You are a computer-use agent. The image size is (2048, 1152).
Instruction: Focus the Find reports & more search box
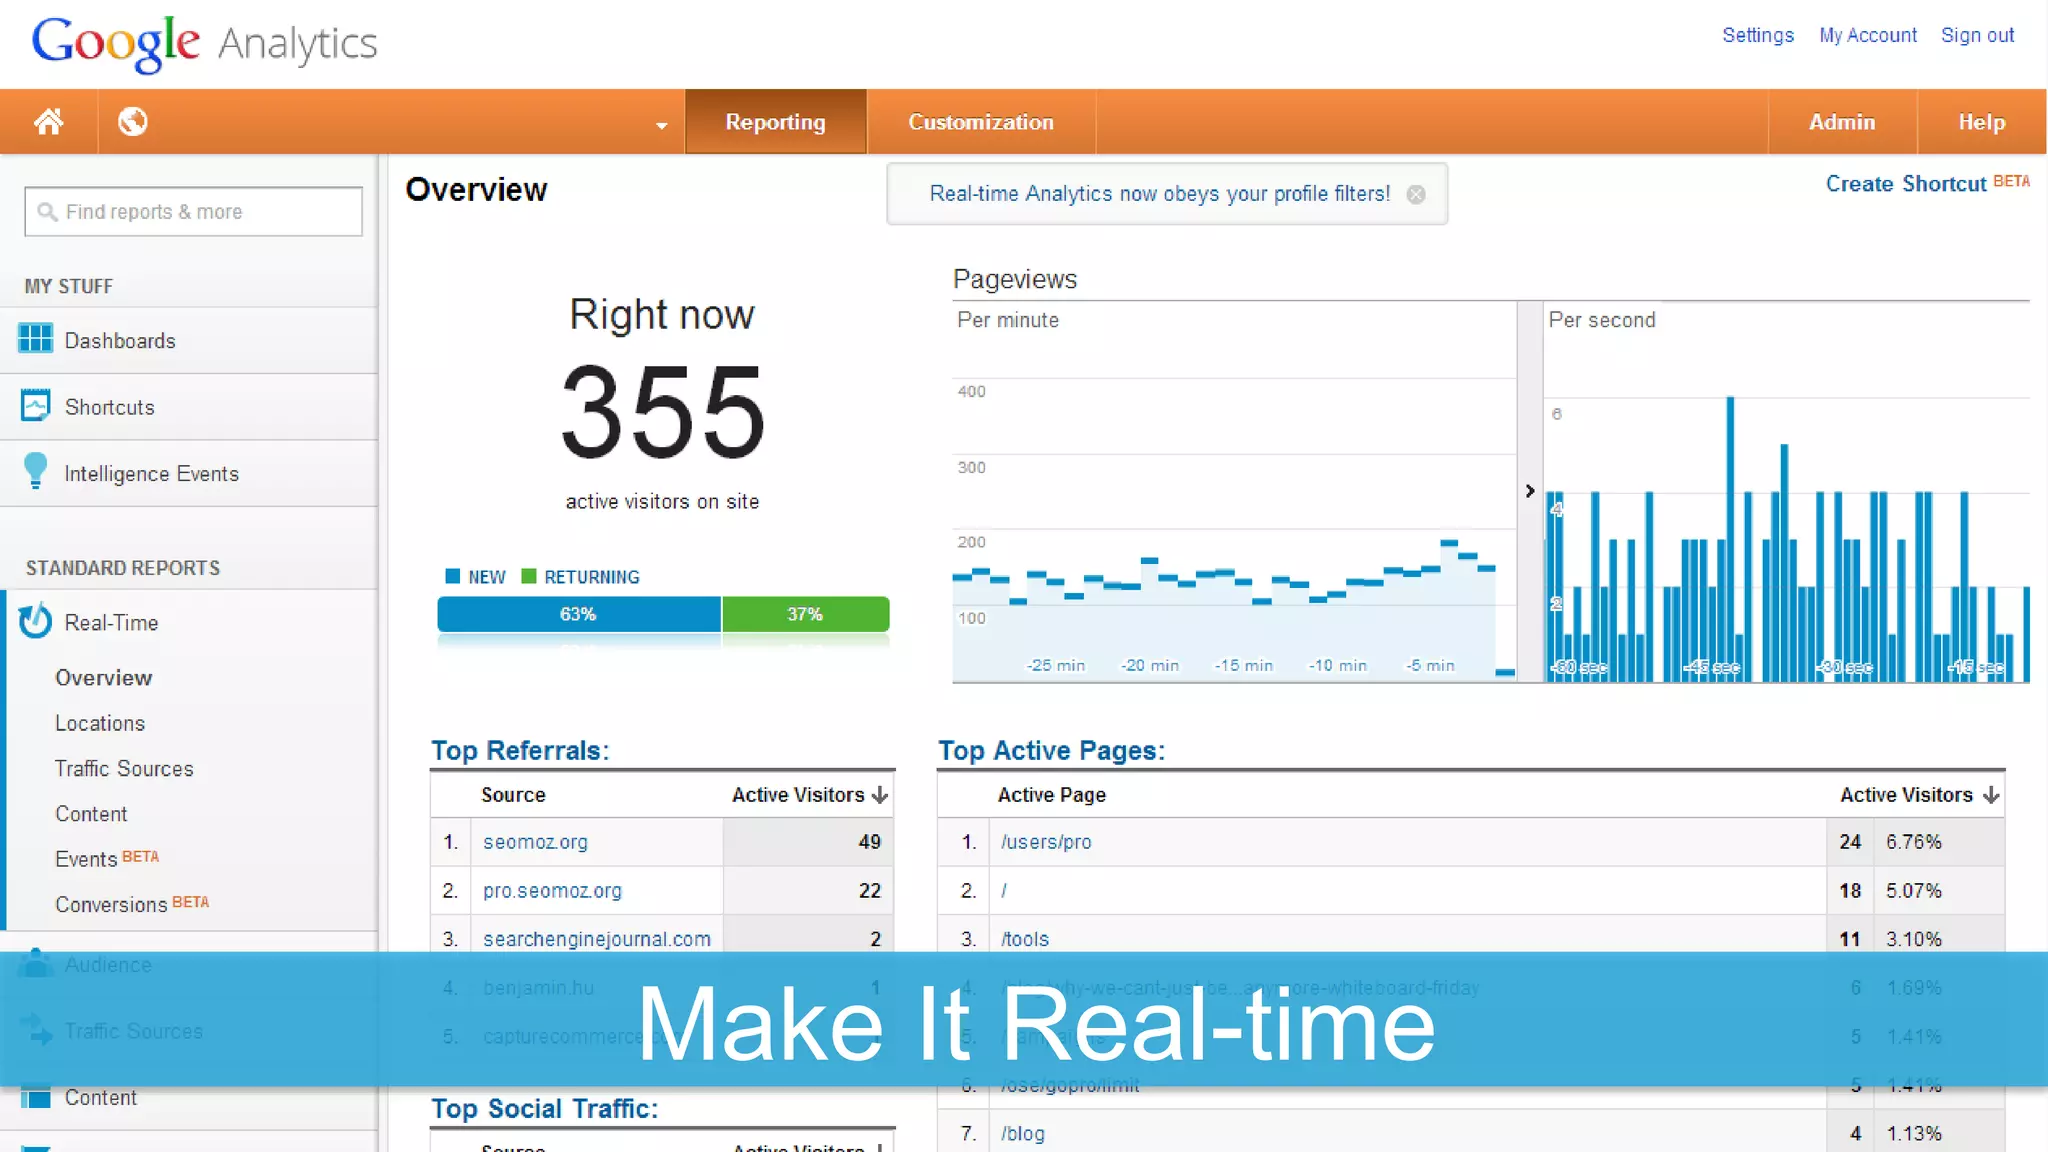click(x=194, y=212)
